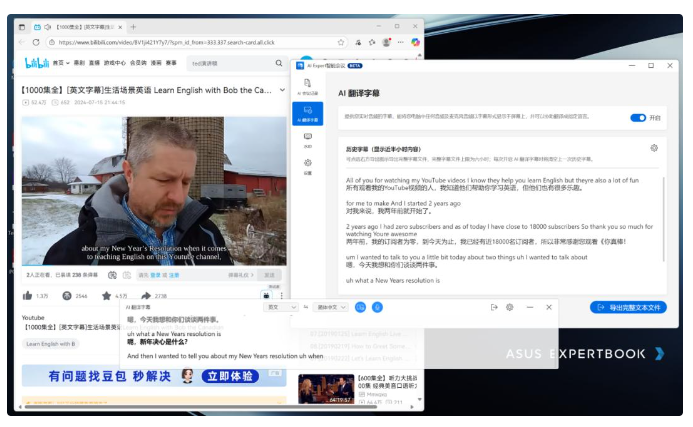Open browser extensions puzzle icon
This screenshot has width=693, height=427.
pos(372,42)
